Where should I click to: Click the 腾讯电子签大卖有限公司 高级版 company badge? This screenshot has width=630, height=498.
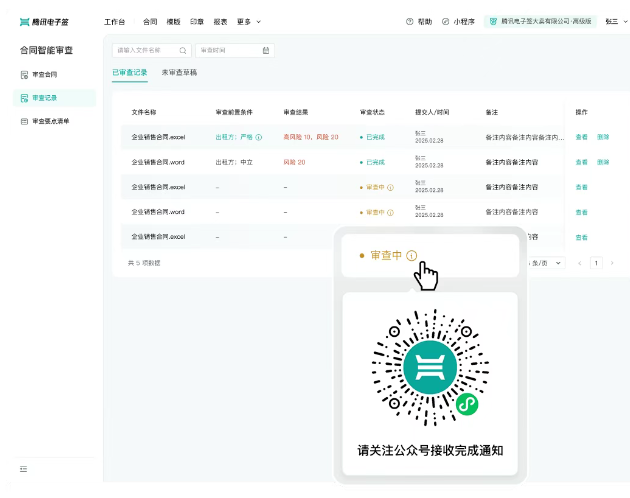(540, 21)
